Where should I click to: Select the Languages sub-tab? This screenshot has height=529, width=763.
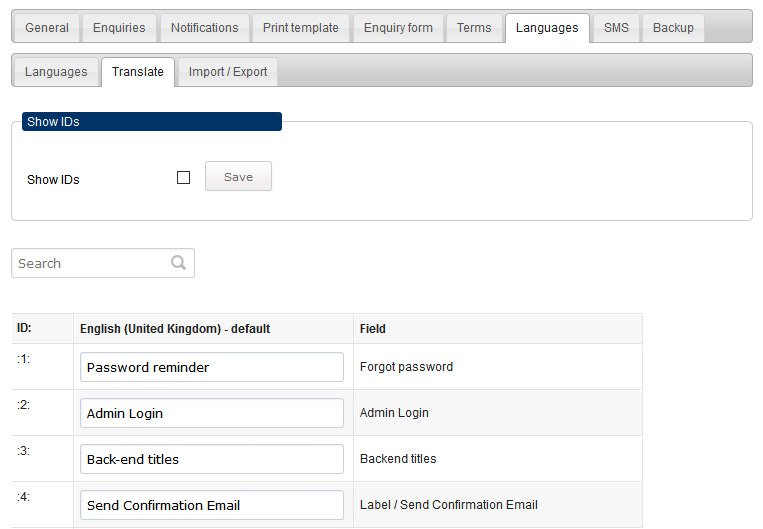[56, 72]
